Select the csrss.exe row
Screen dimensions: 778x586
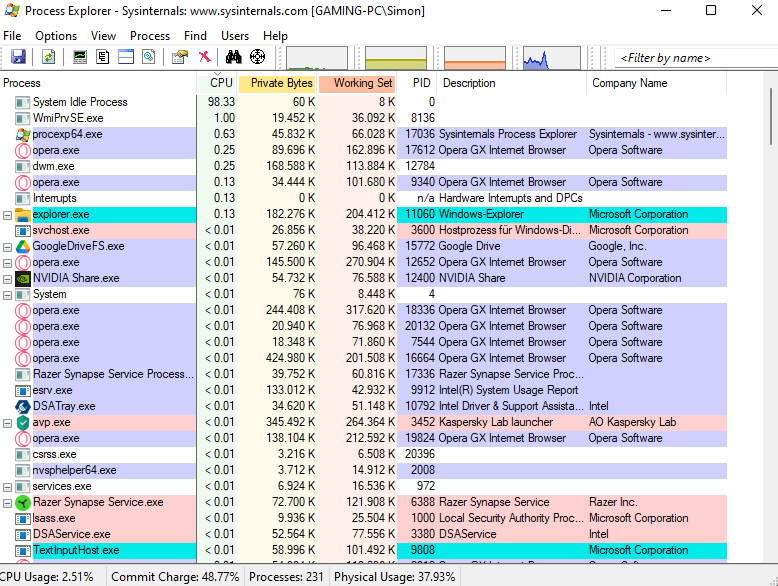pyautogui.click(x=363, y=455)
